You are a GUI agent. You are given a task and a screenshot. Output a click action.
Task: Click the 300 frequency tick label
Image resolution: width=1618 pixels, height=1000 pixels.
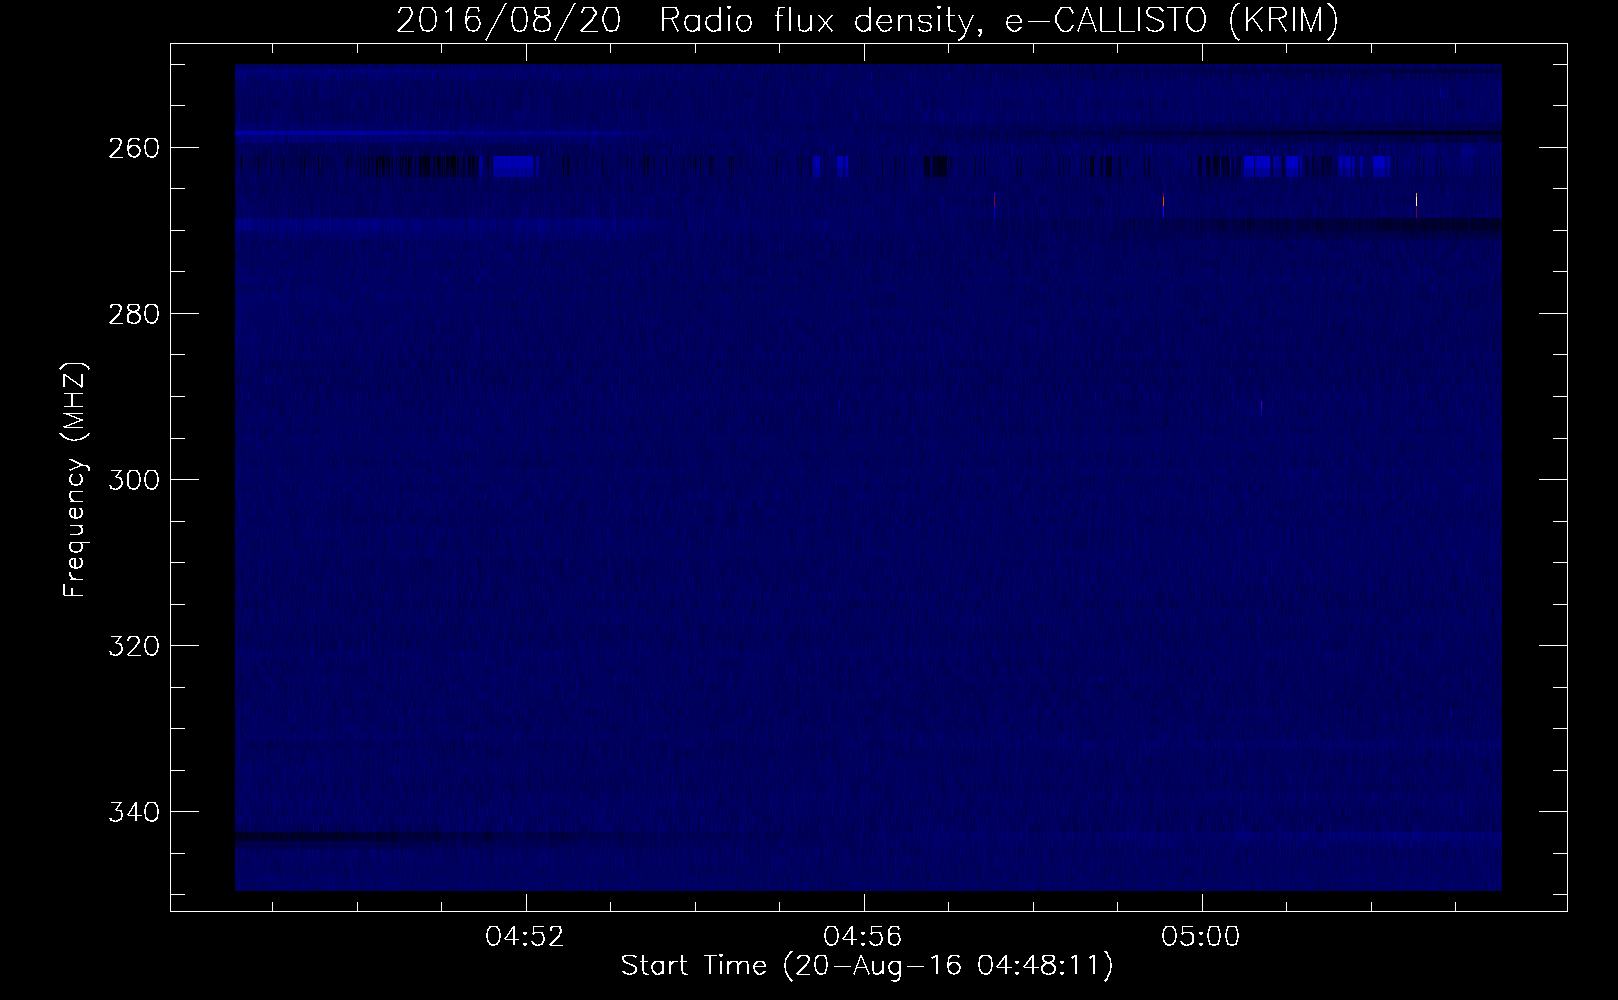tap(132, 480)
